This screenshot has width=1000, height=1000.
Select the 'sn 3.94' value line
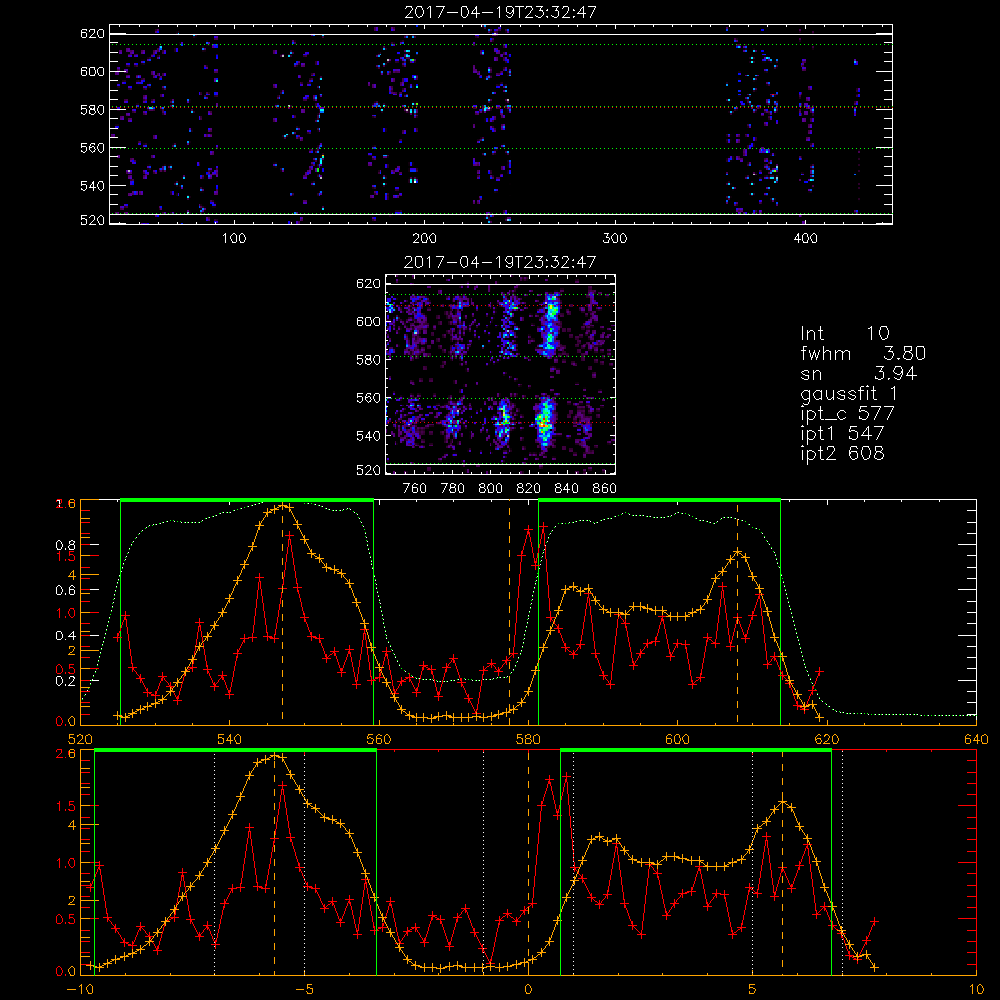click(x=858, y=373)
